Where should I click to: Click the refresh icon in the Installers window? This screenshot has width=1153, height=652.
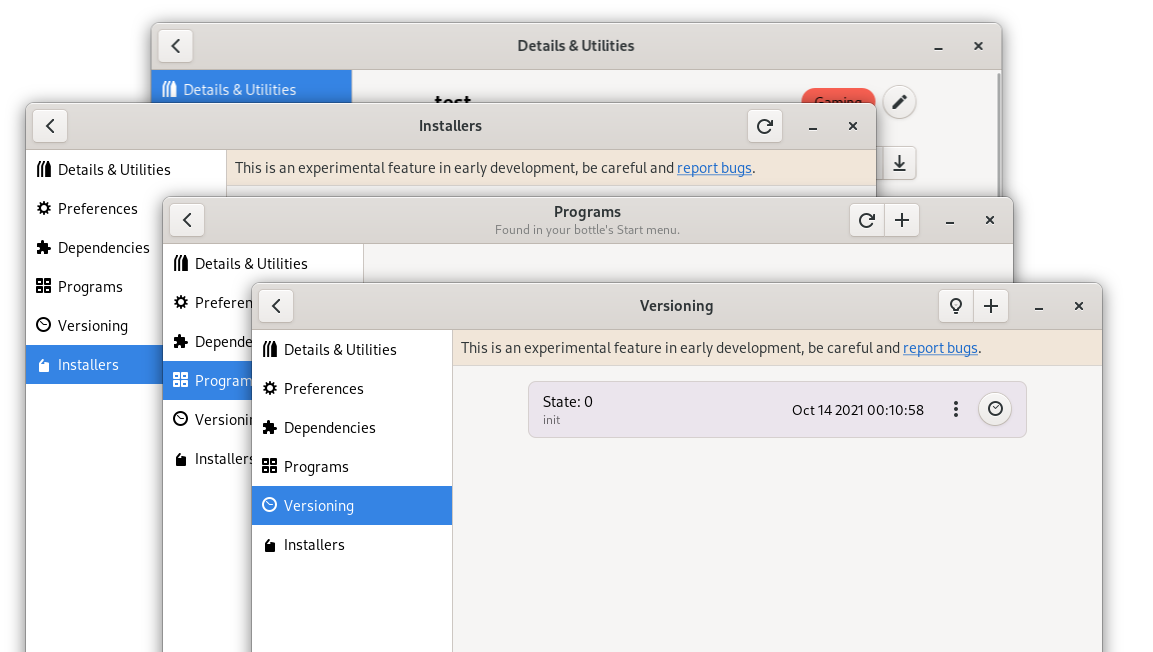coord(765,126)
